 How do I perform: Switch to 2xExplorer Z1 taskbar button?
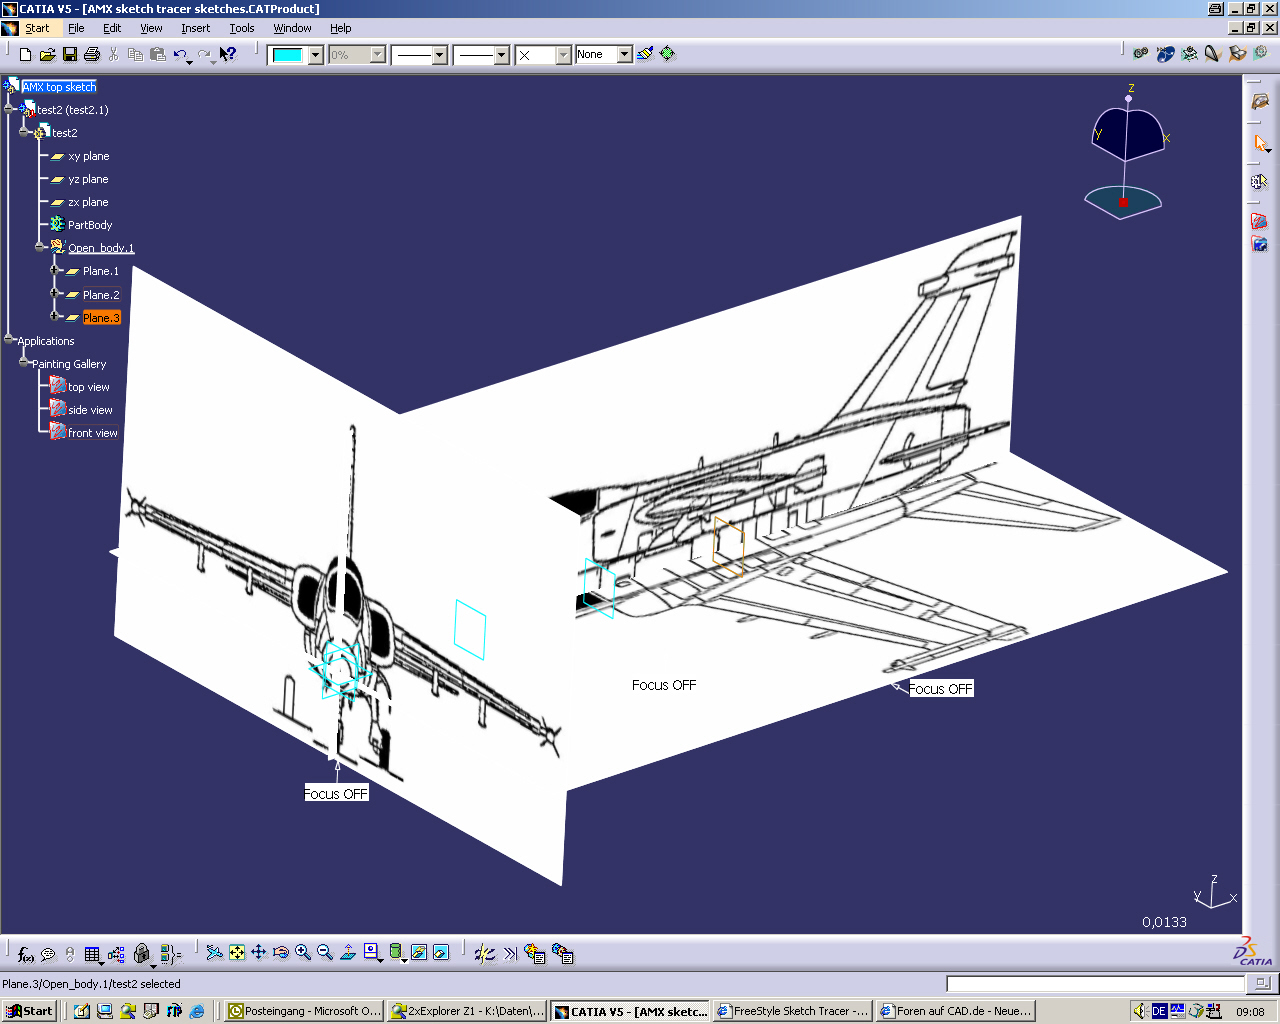pos(467,1011)
